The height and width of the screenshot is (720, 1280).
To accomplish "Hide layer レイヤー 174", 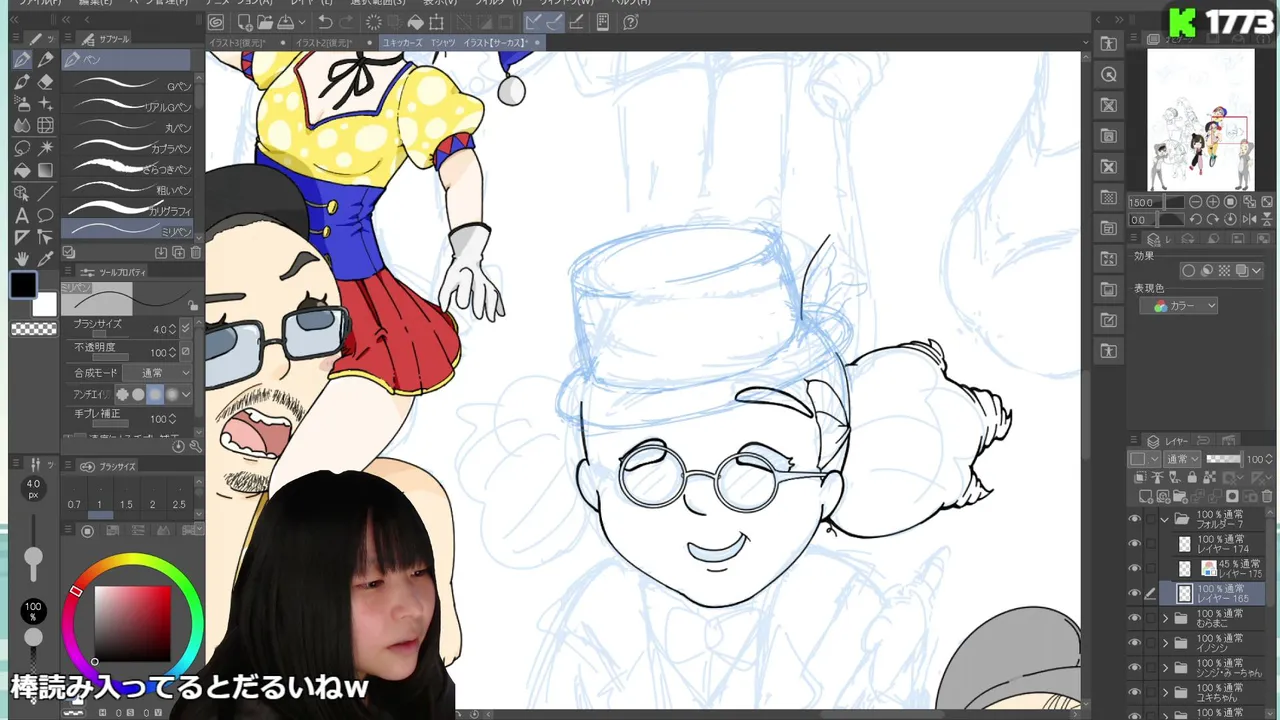I will tap(1134, 544).
